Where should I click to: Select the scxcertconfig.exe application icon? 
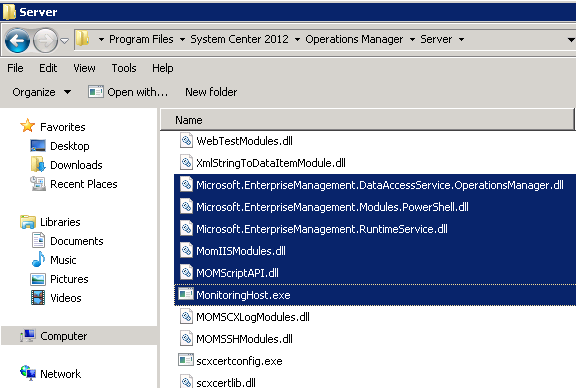[186, 360]
